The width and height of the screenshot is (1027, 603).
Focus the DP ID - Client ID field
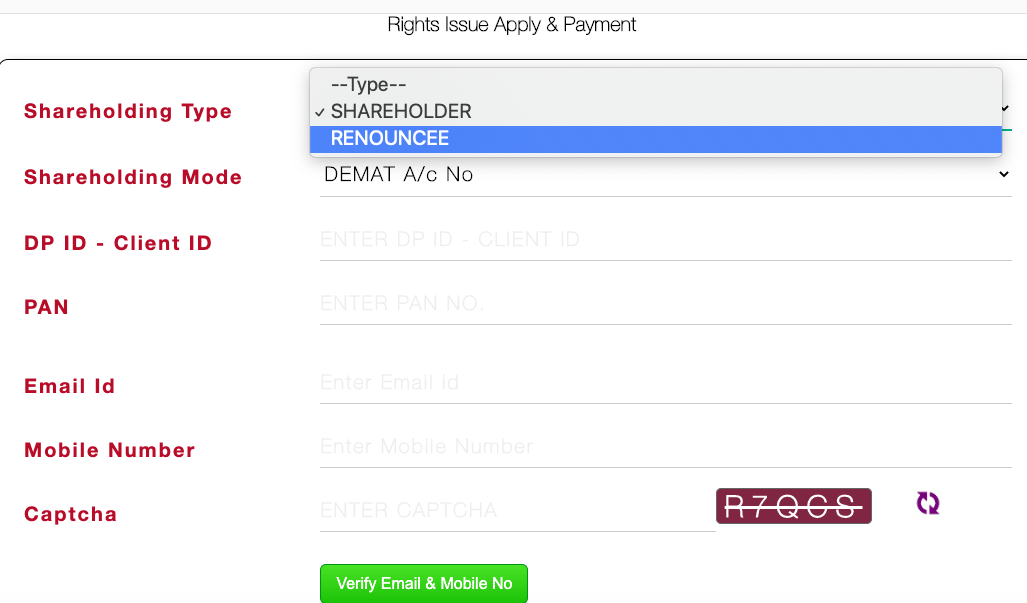click(665, 240)
